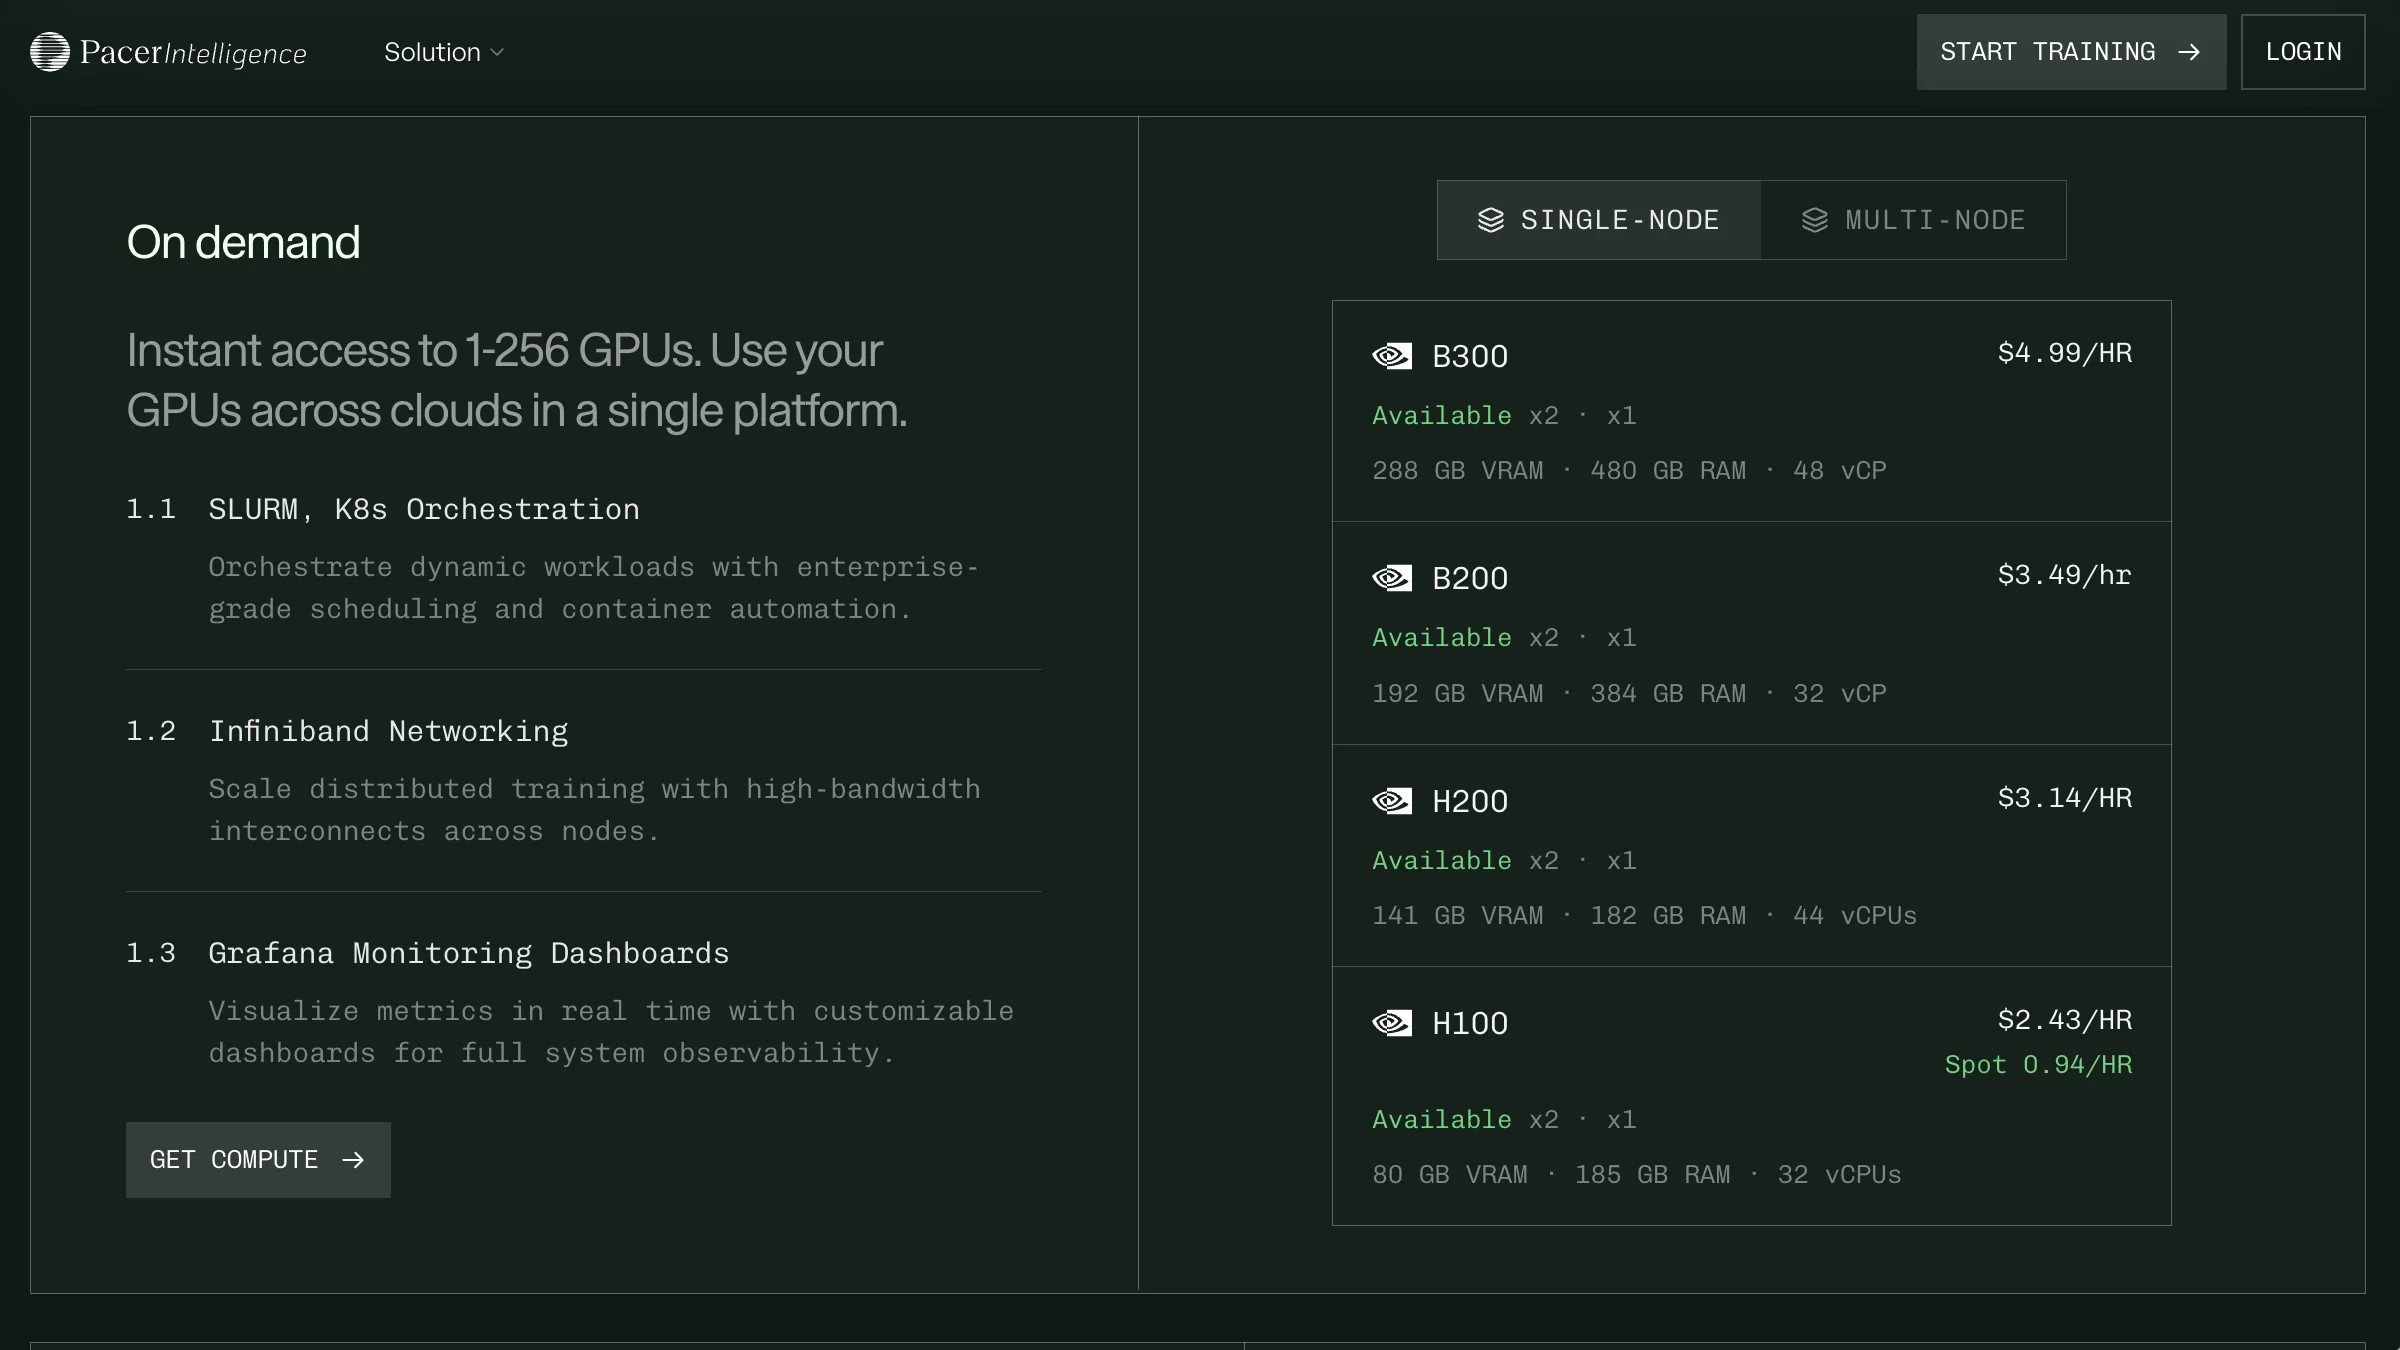Click the 80 GB VRAM spec line
The width and height of the screenshot is (2400, 1350).
(1637, 1175)
